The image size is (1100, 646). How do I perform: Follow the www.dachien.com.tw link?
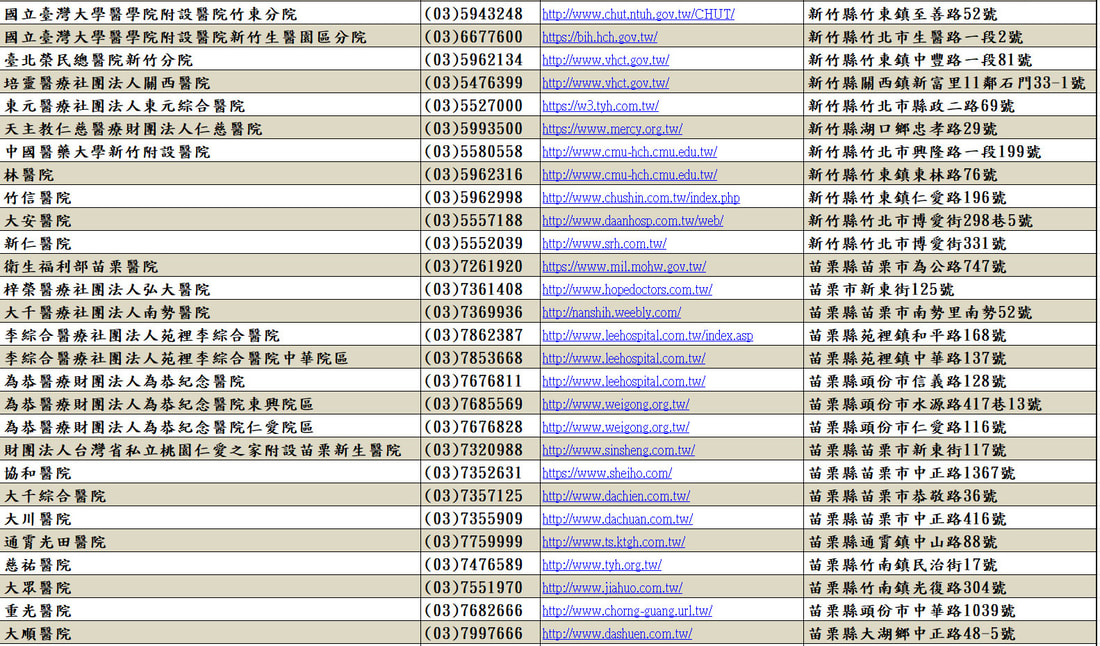616,497
